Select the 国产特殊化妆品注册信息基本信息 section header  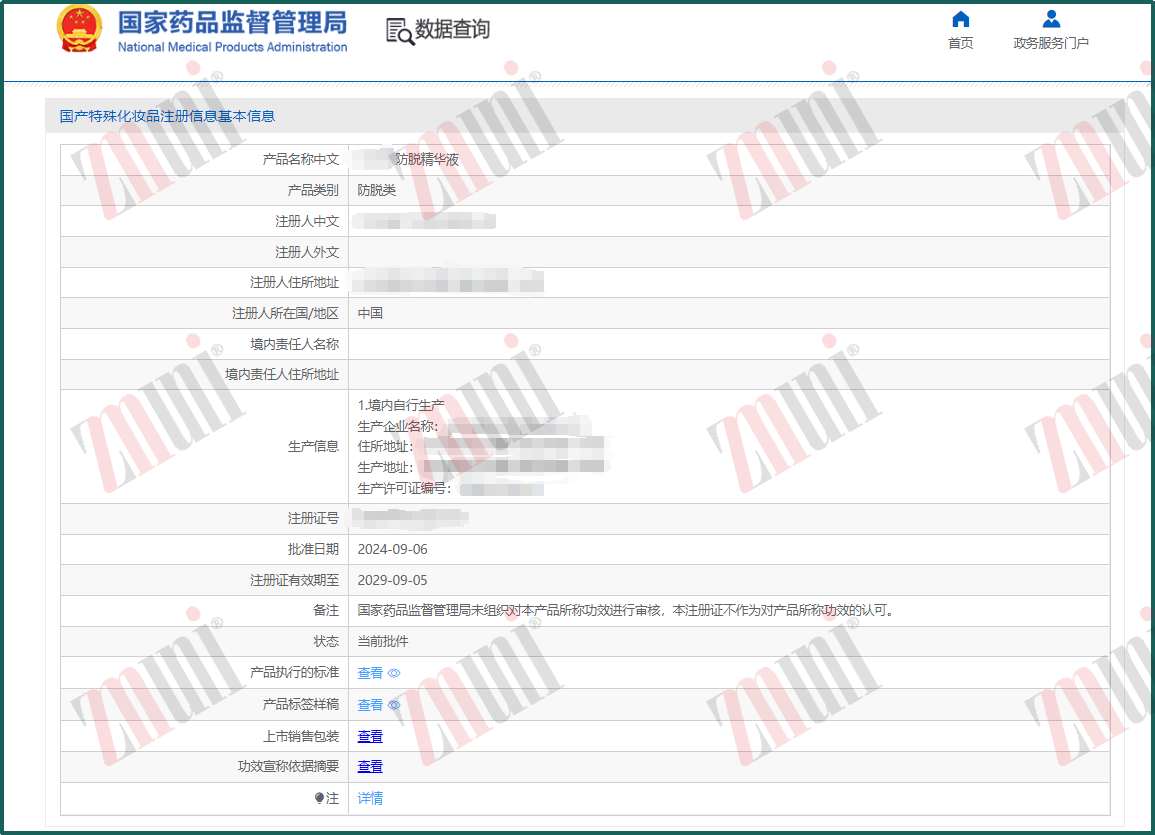point(167,116)
